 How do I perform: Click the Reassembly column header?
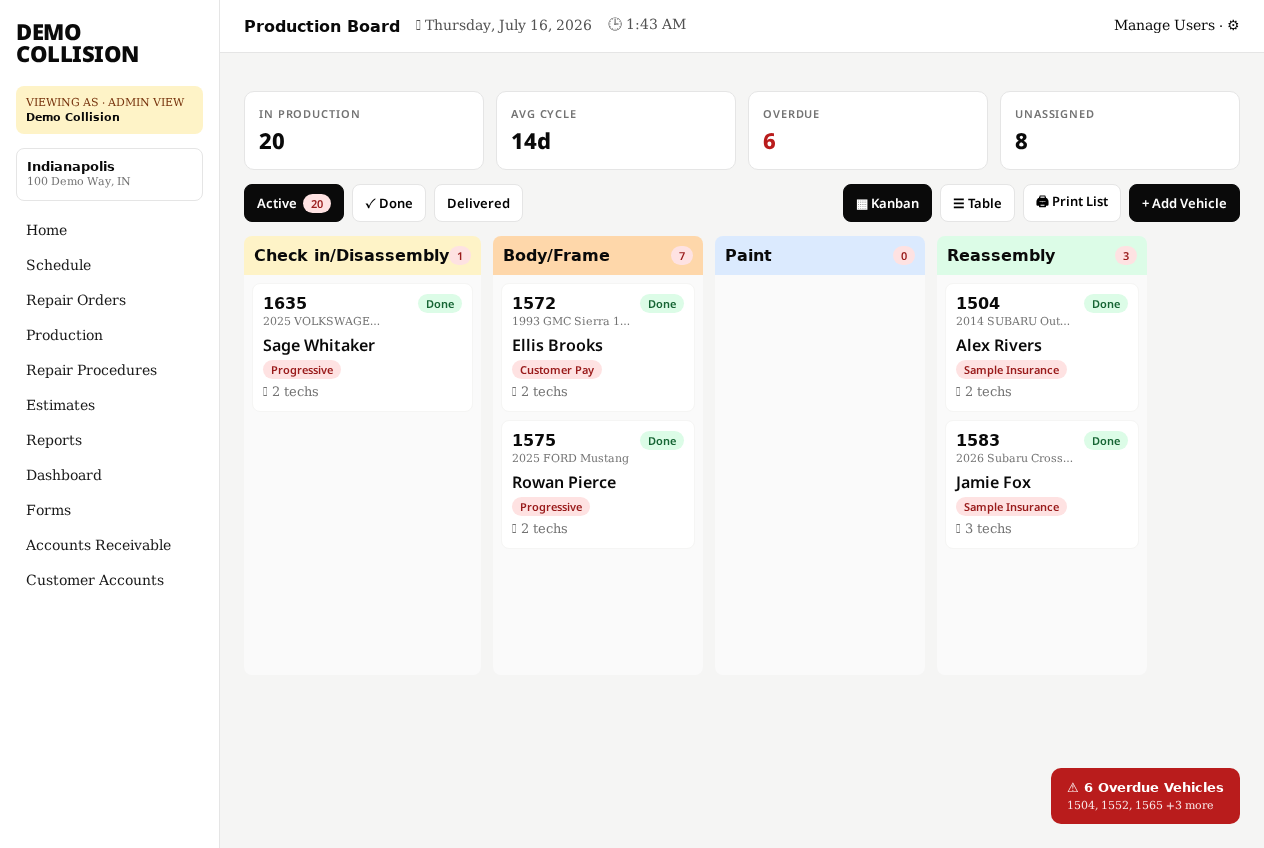coord(1042,255)
